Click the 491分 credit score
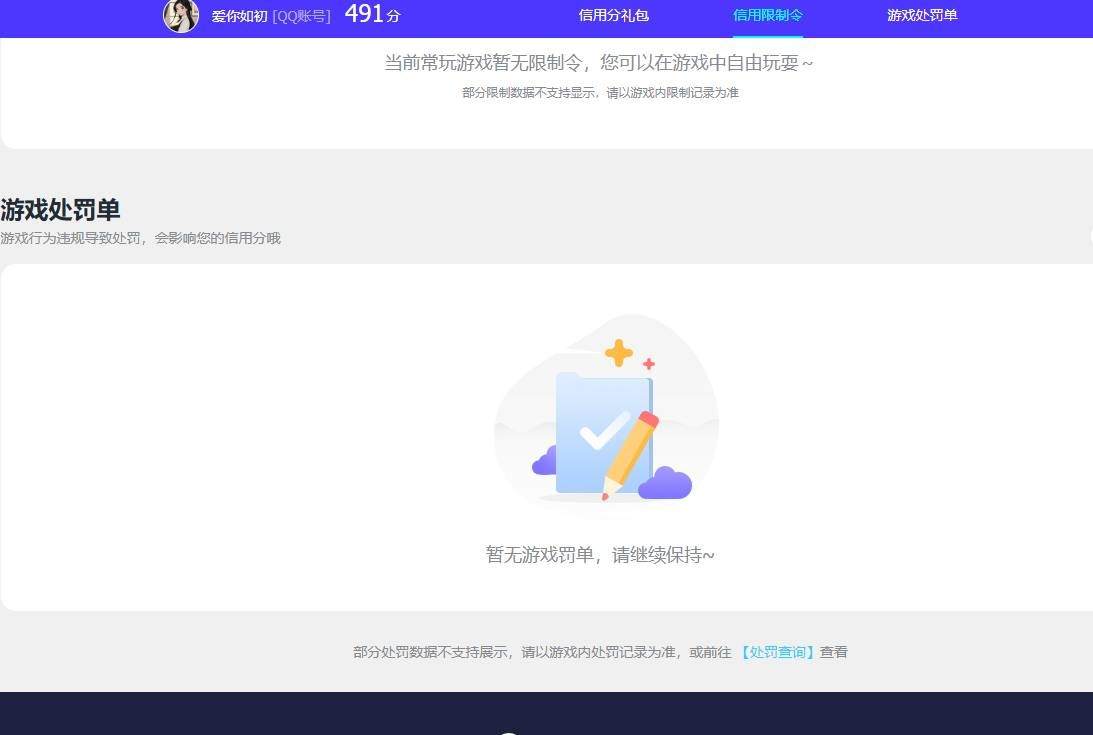This screenshot has width=1093, height=735. [x=373, y=14]
